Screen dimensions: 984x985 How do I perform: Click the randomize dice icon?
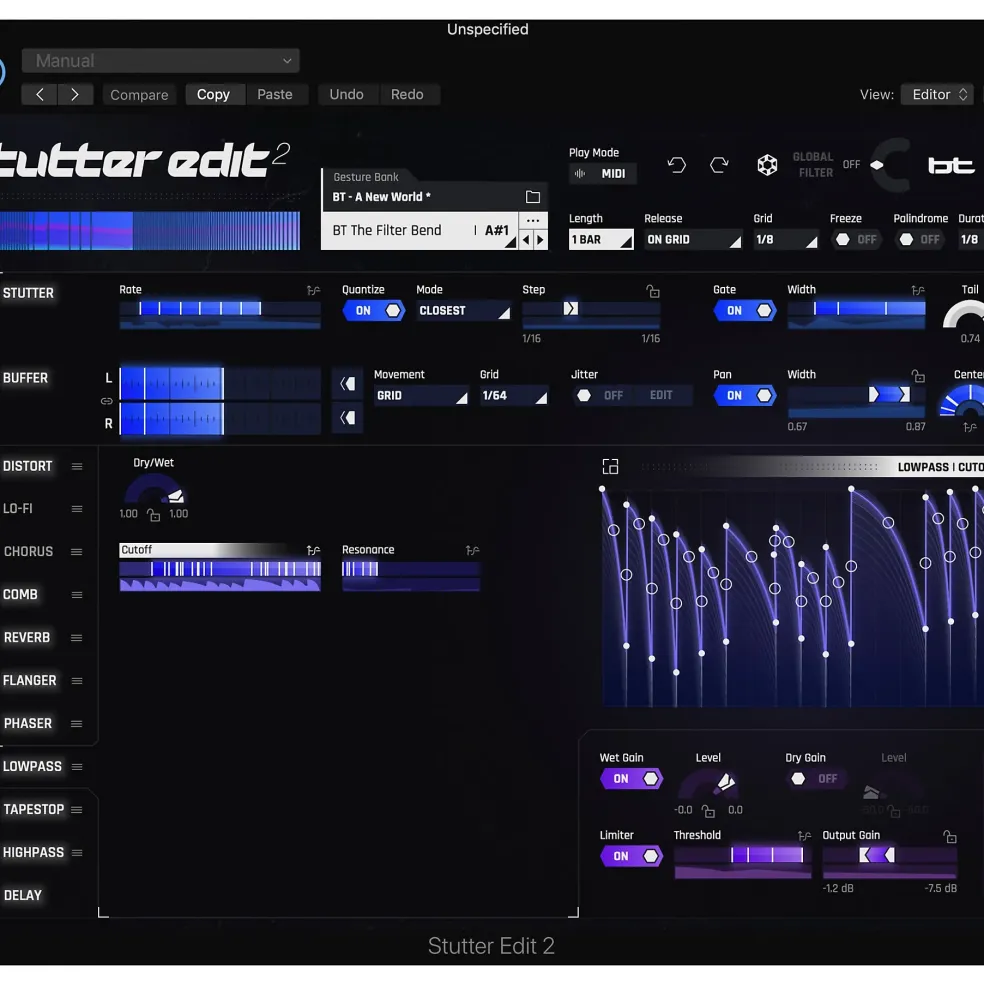pyautogui.click(x=767, y=165)
